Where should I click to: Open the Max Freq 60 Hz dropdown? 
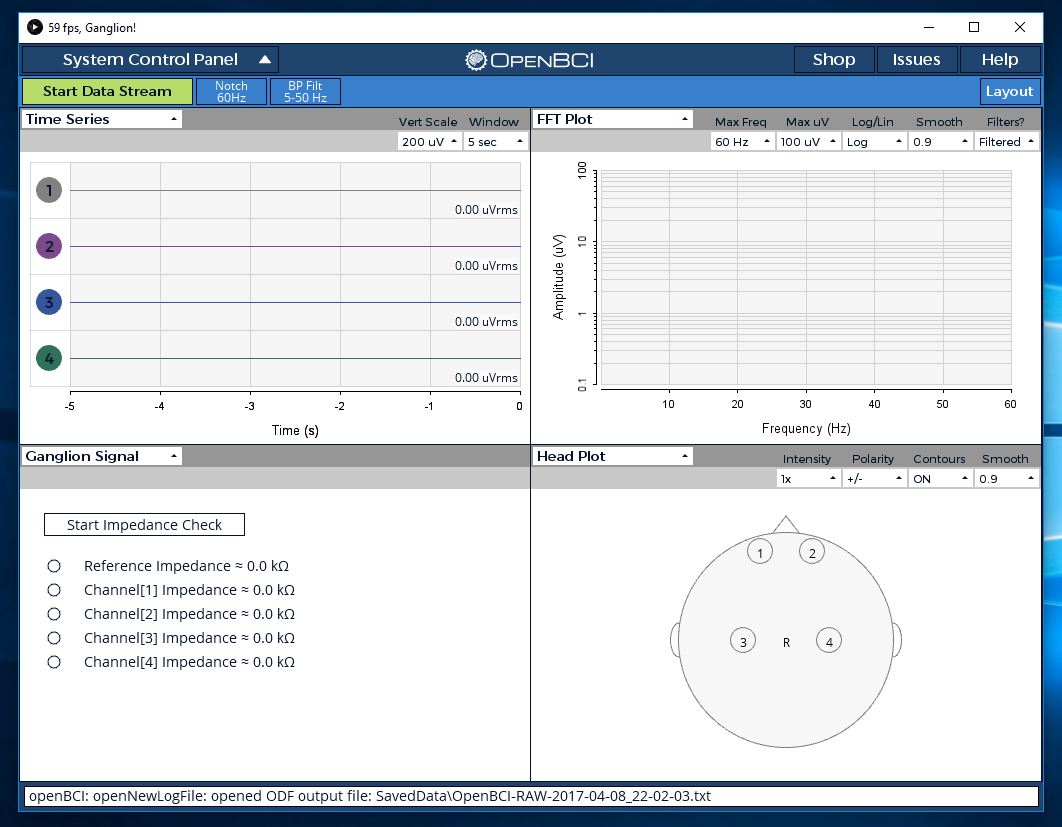point(744,141)
